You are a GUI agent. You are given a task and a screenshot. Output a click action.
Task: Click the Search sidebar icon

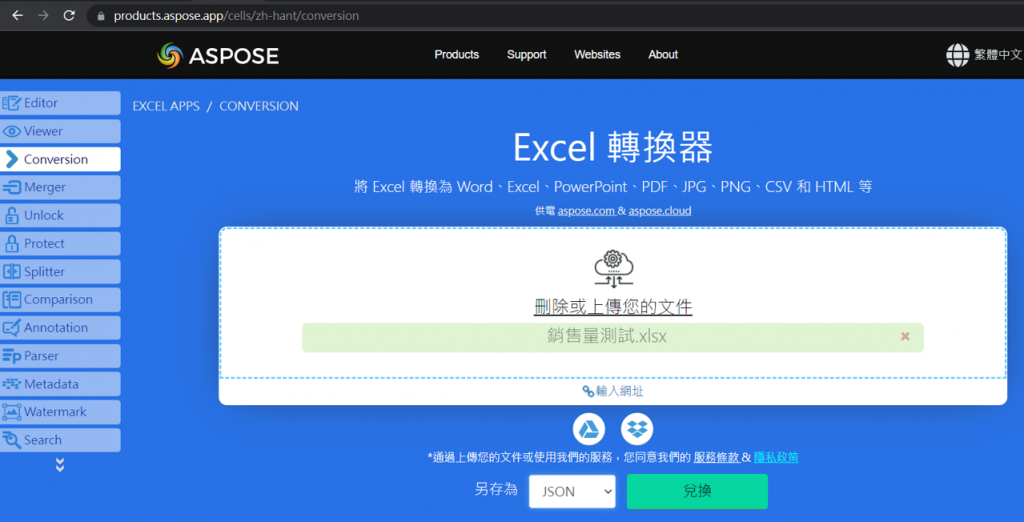tap(12, 440)
